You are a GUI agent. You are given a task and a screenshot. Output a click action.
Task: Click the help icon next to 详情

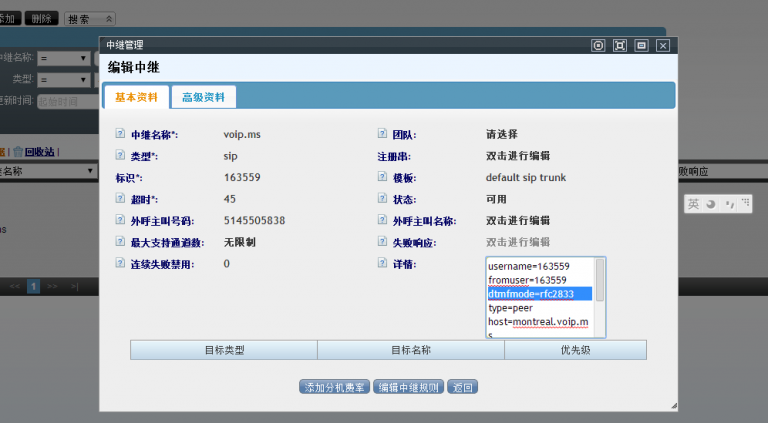382,263
